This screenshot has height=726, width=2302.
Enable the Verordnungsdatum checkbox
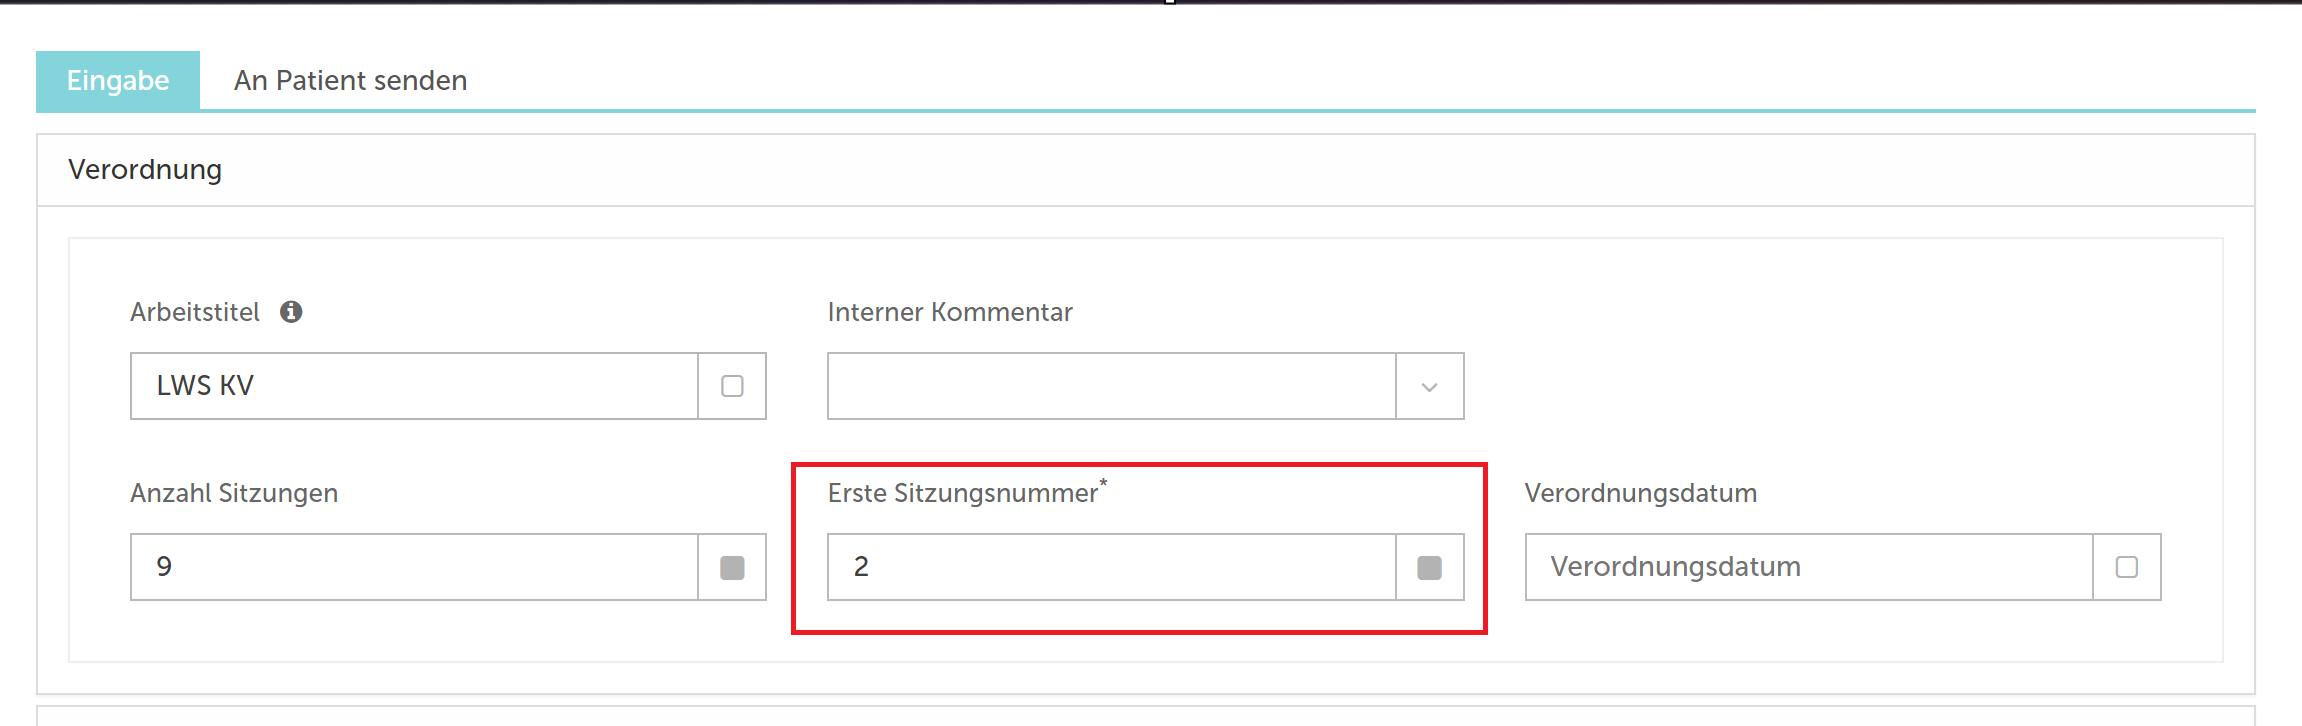click(x=2126, y=567)
